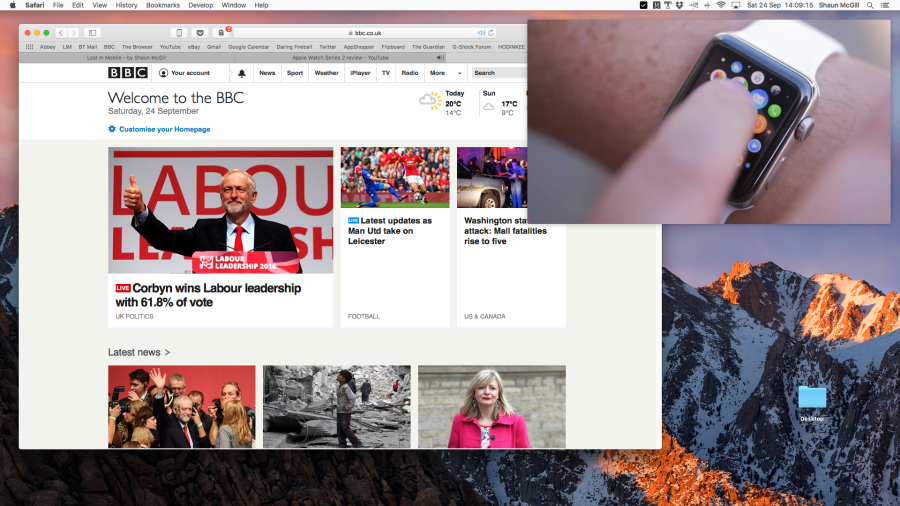This screenshot has width=900, height=506.
Task: Open the Develop menu
Action: pos(201,5)
